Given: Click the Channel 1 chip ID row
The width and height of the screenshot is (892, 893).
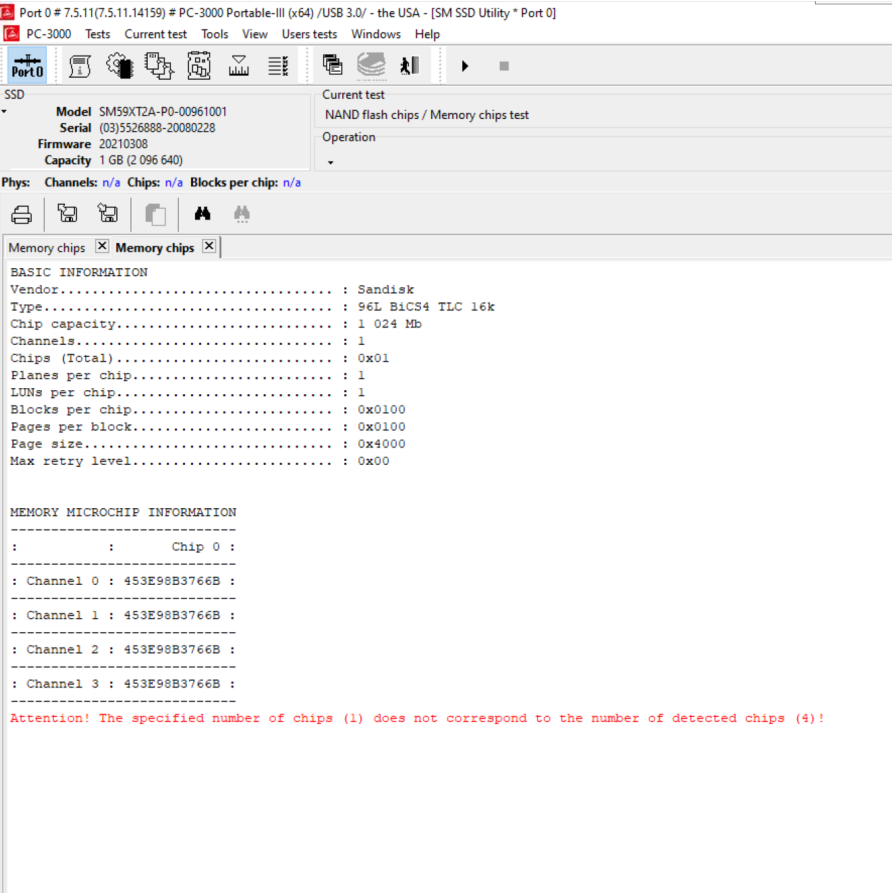Looking at the screenshot, I should click(x=123, y=615).
